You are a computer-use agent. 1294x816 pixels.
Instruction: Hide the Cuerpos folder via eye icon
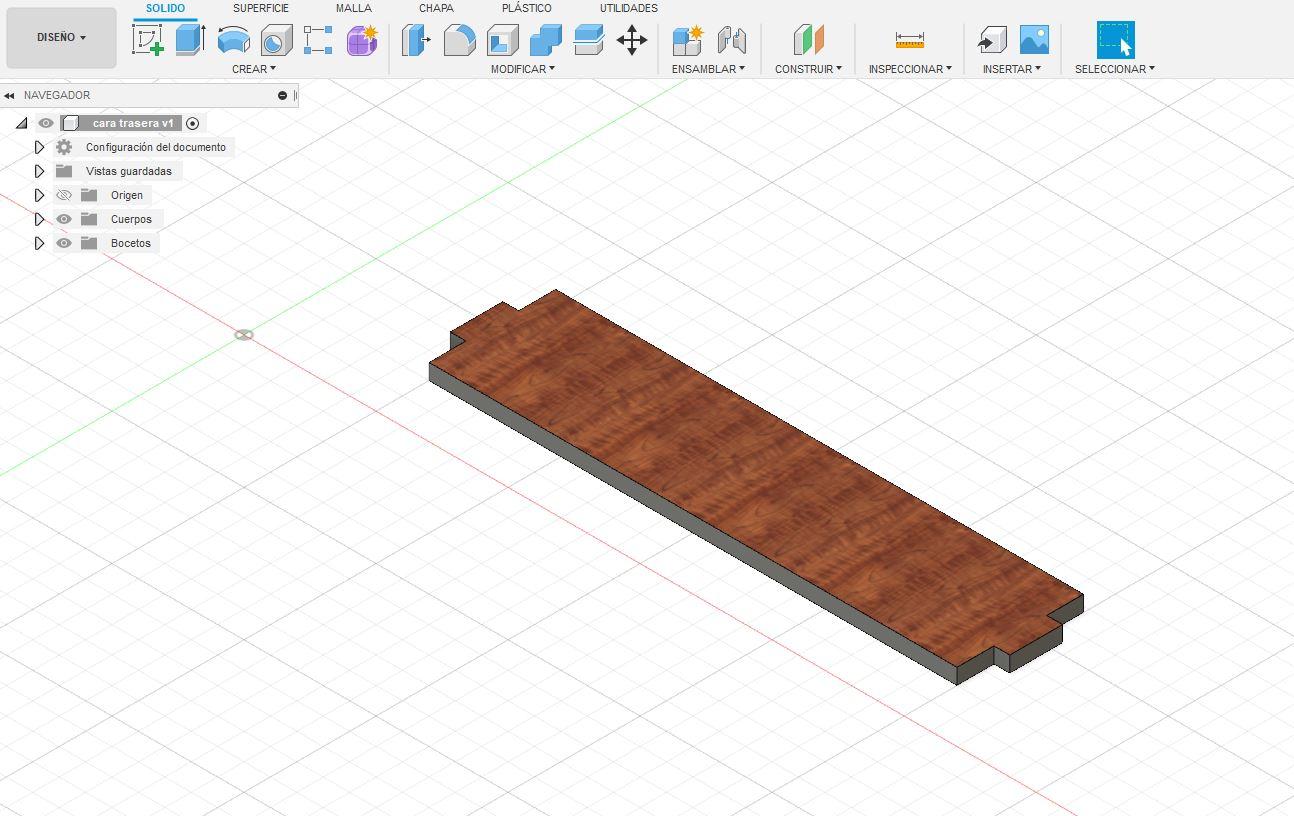[64, 219]
